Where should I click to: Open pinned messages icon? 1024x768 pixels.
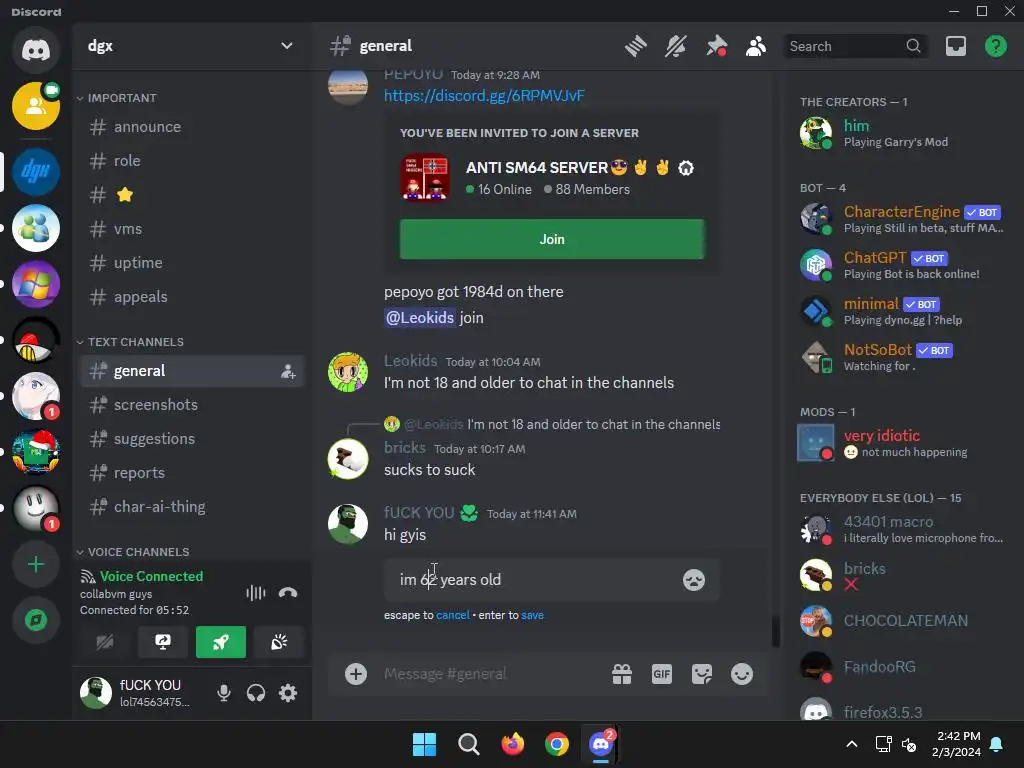716,46
